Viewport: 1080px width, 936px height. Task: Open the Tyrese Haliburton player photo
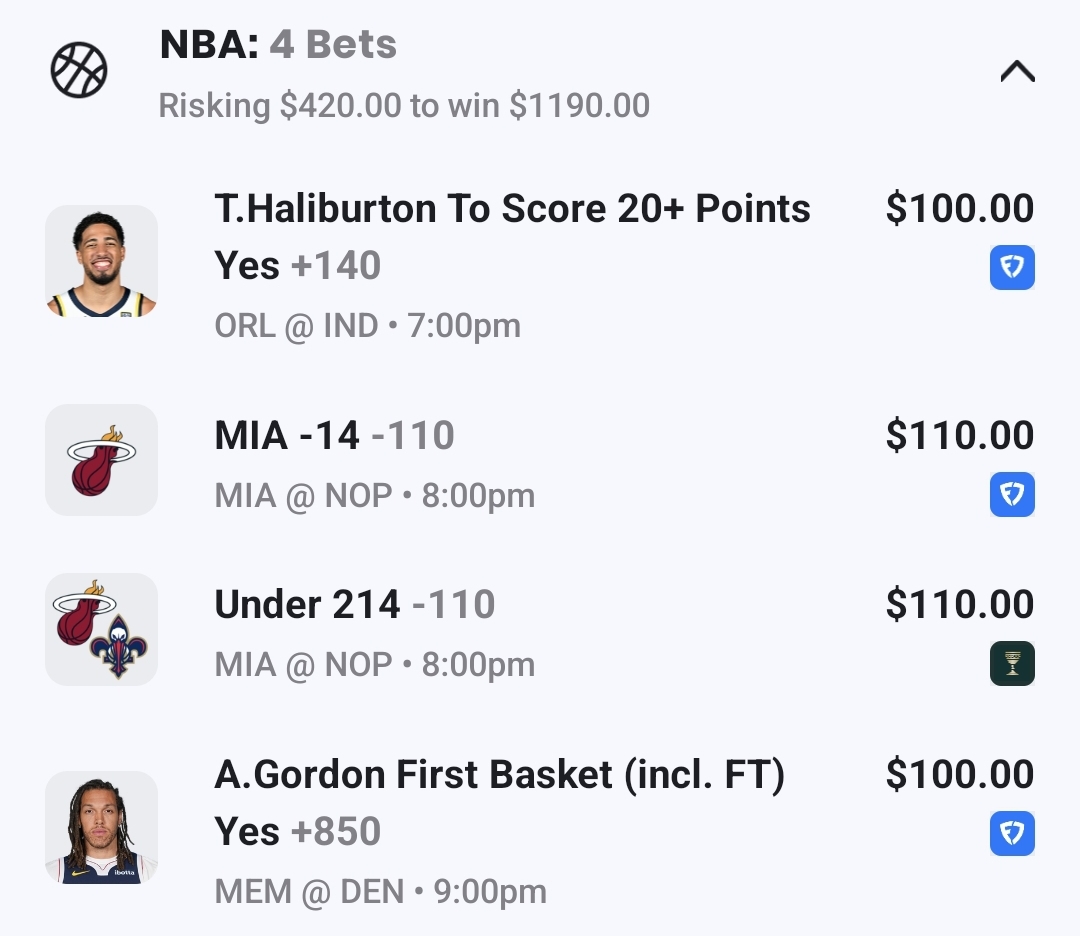click(101, 261)
